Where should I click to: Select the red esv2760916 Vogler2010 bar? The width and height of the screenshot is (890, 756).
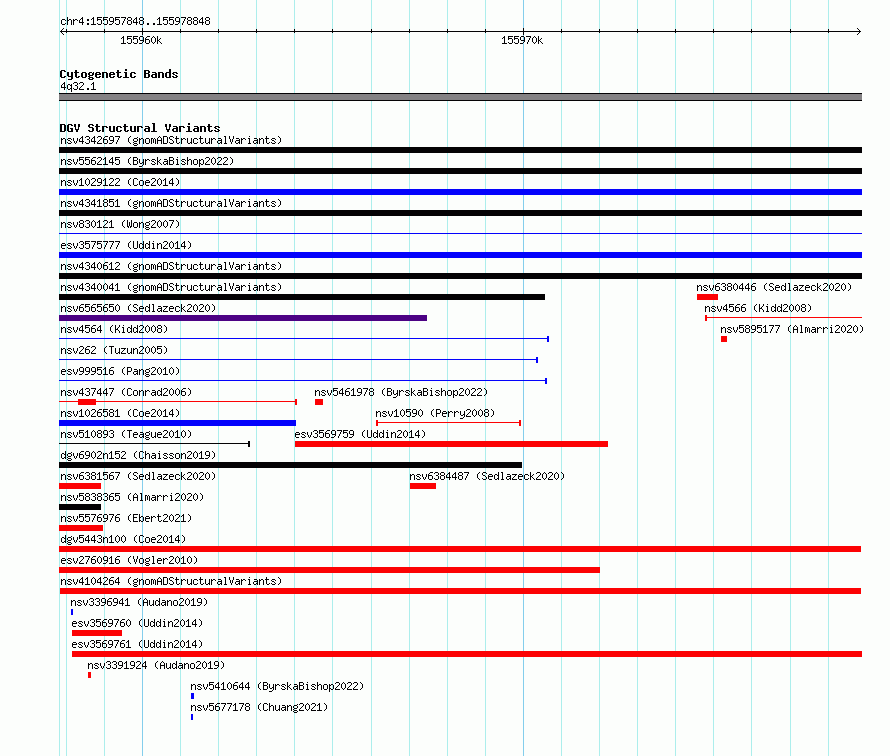pos(329,570)
